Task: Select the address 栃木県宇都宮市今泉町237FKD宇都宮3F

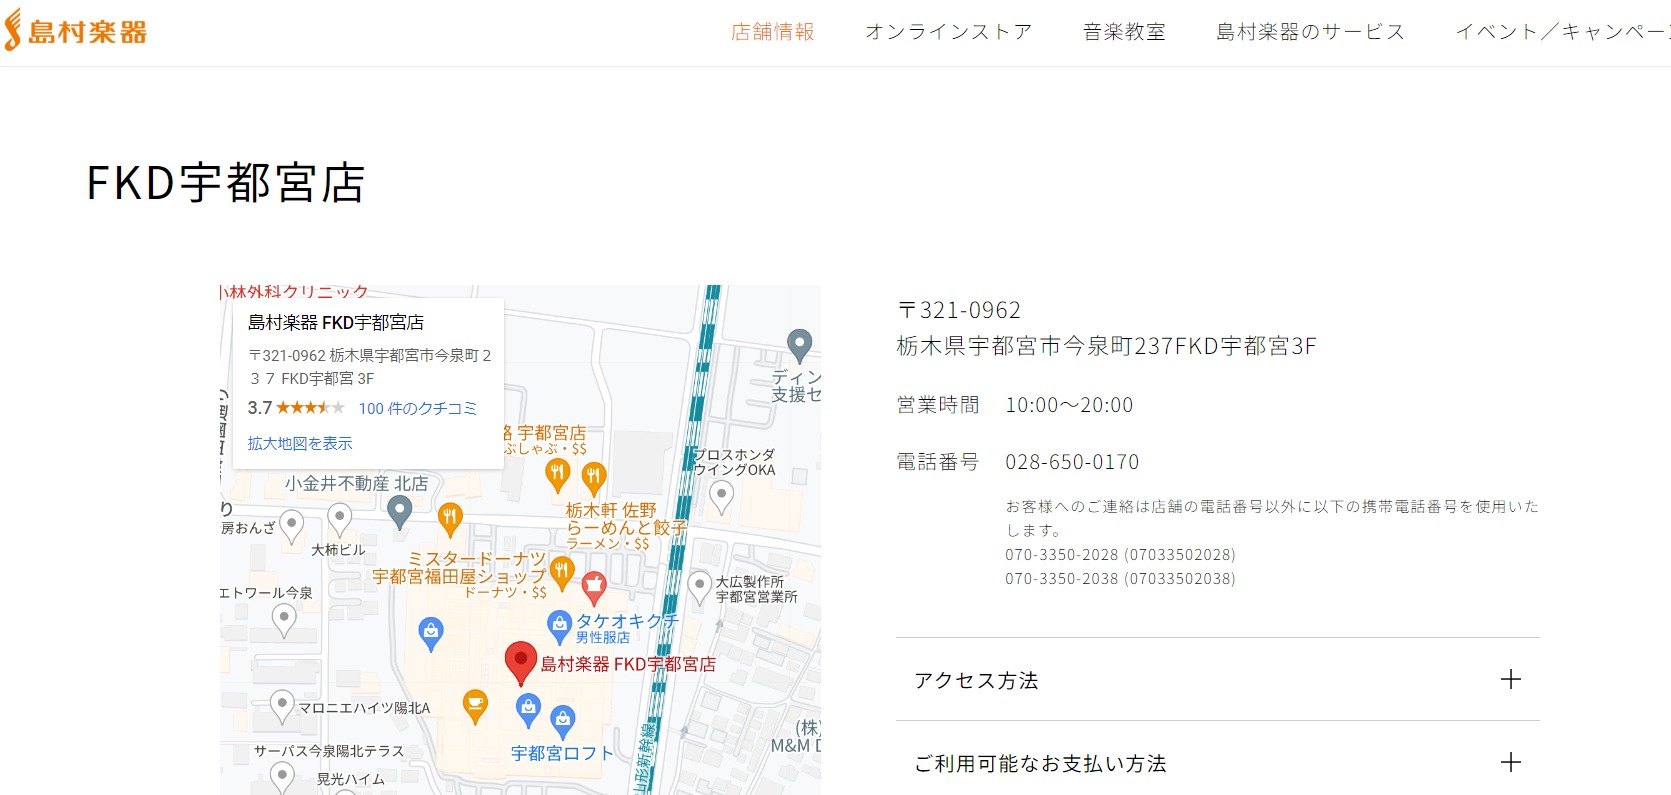Action: pyautogui.click(x=1106, y=346)
